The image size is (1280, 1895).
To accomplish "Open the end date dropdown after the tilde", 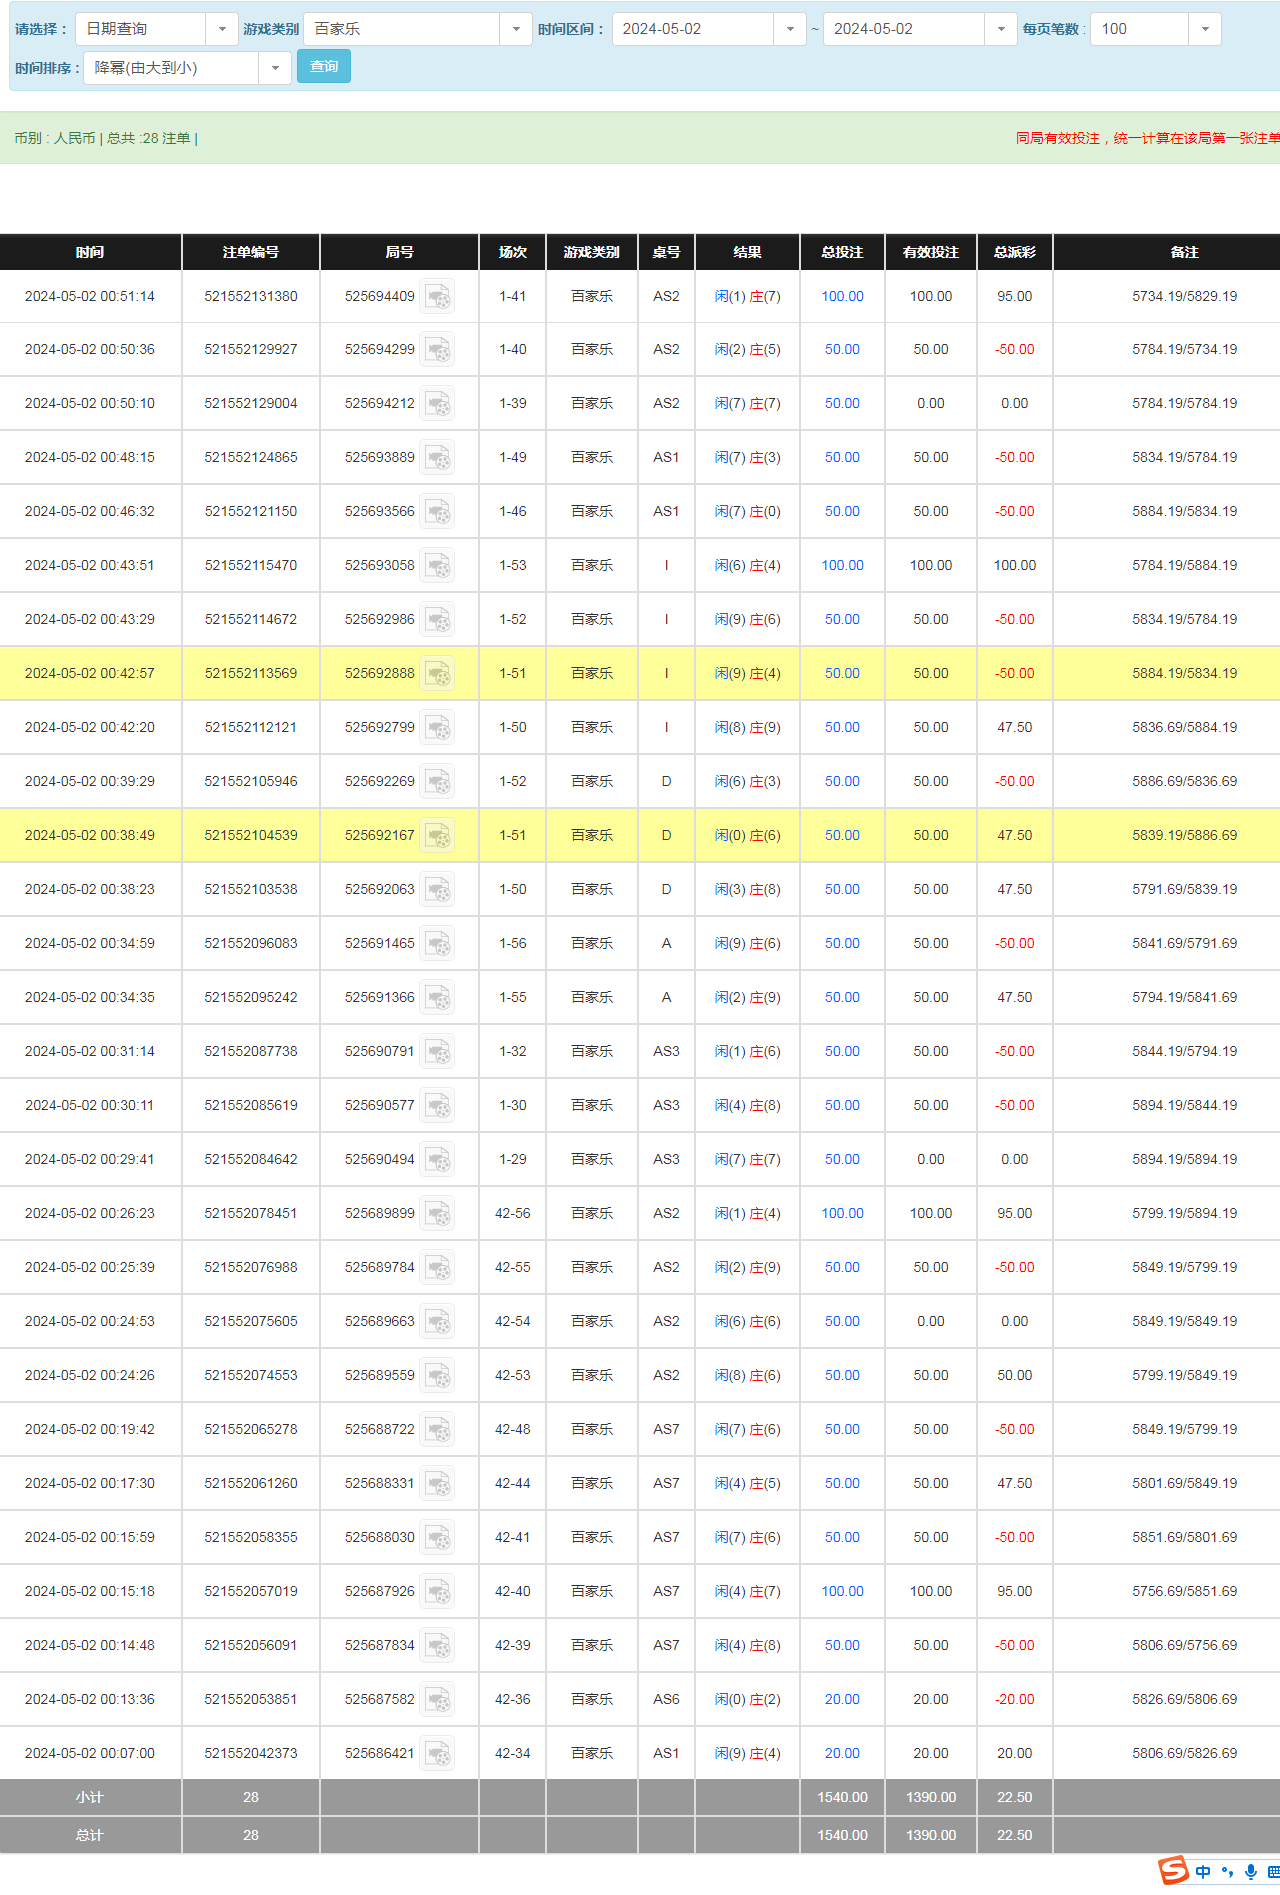I will 920,29.
